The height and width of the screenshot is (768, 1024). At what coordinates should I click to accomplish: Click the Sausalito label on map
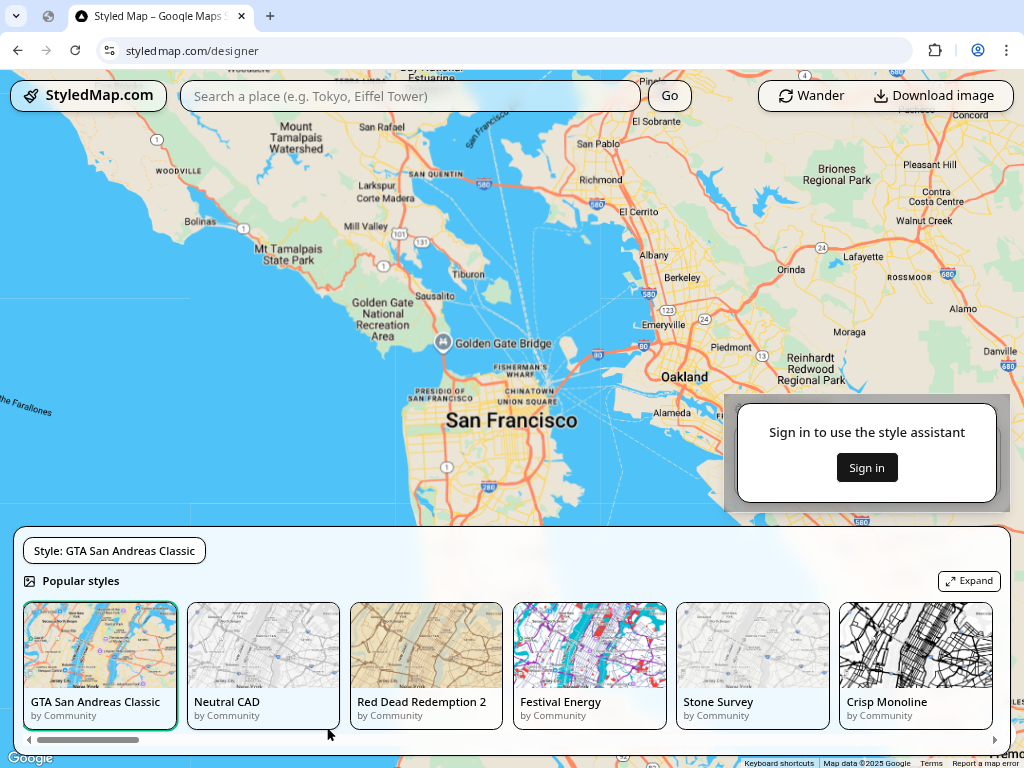pyautogui.click(x=435, y=296)
